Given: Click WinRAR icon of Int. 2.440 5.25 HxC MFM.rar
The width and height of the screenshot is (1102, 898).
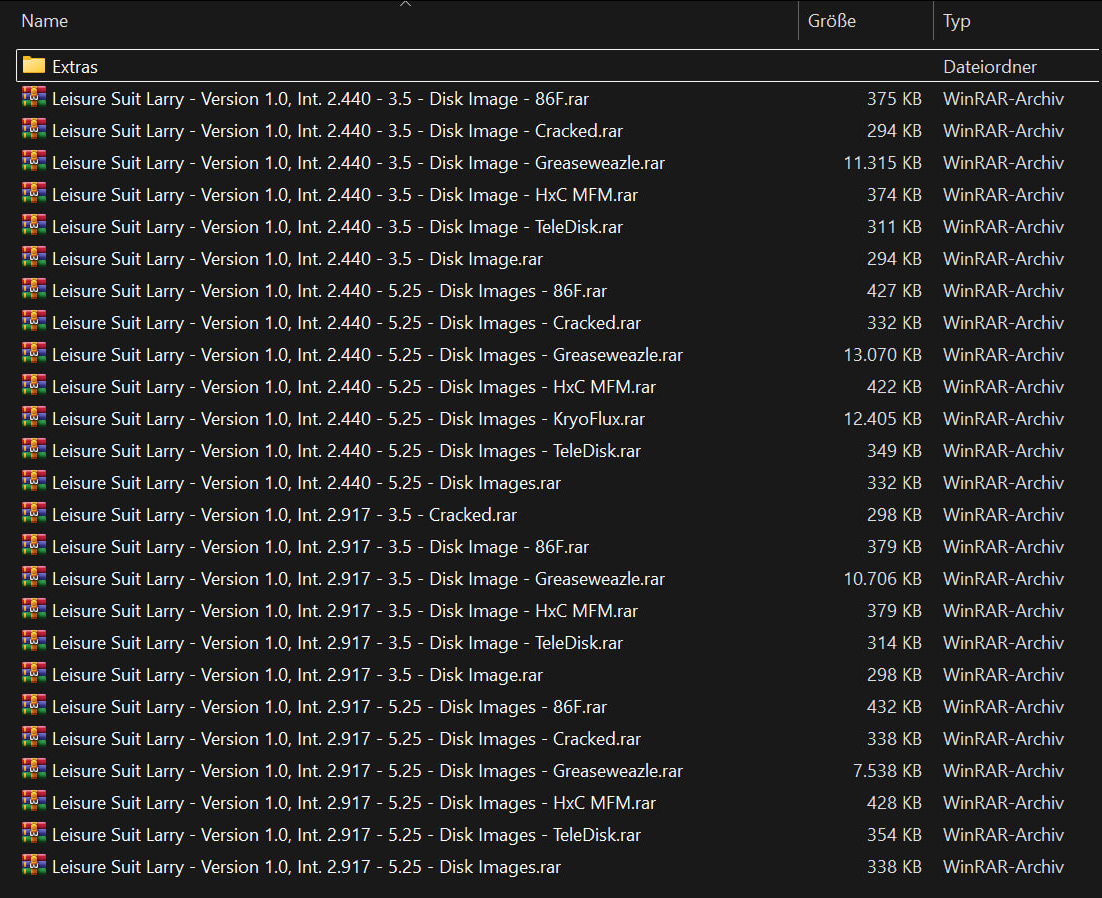Looking at the screenshot, I should pyautogui.click(x=34, y=386).
